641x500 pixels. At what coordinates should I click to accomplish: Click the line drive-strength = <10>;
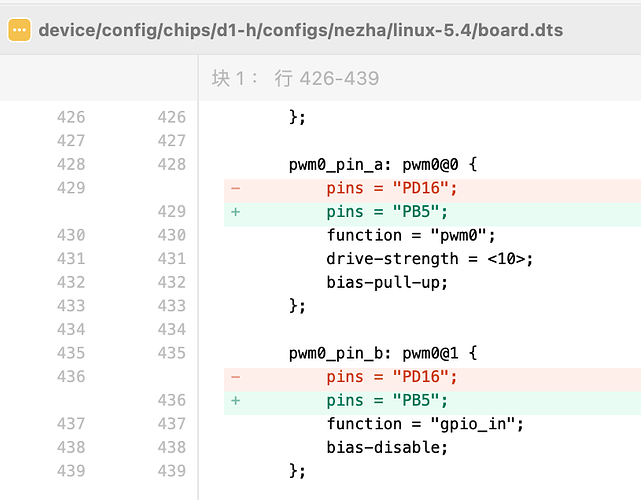click(x=430, y=259)
